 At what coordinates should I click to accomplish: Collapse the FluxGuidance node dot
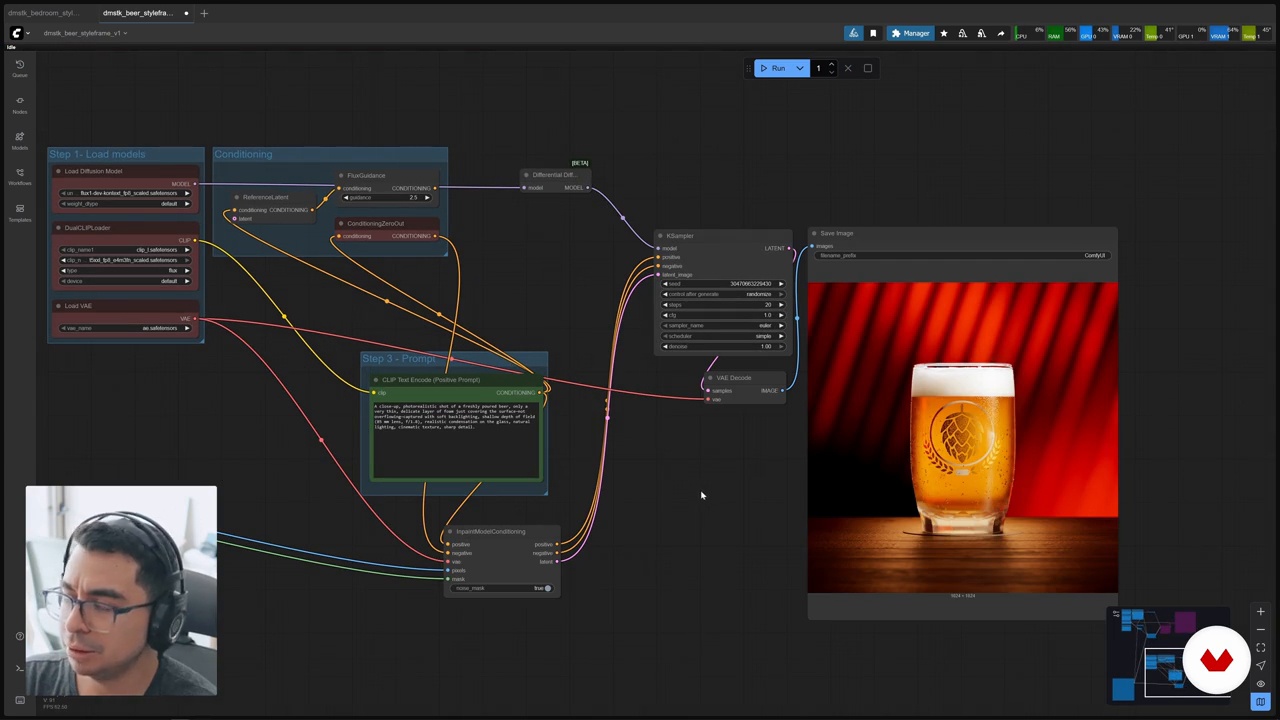coord(341,176)
